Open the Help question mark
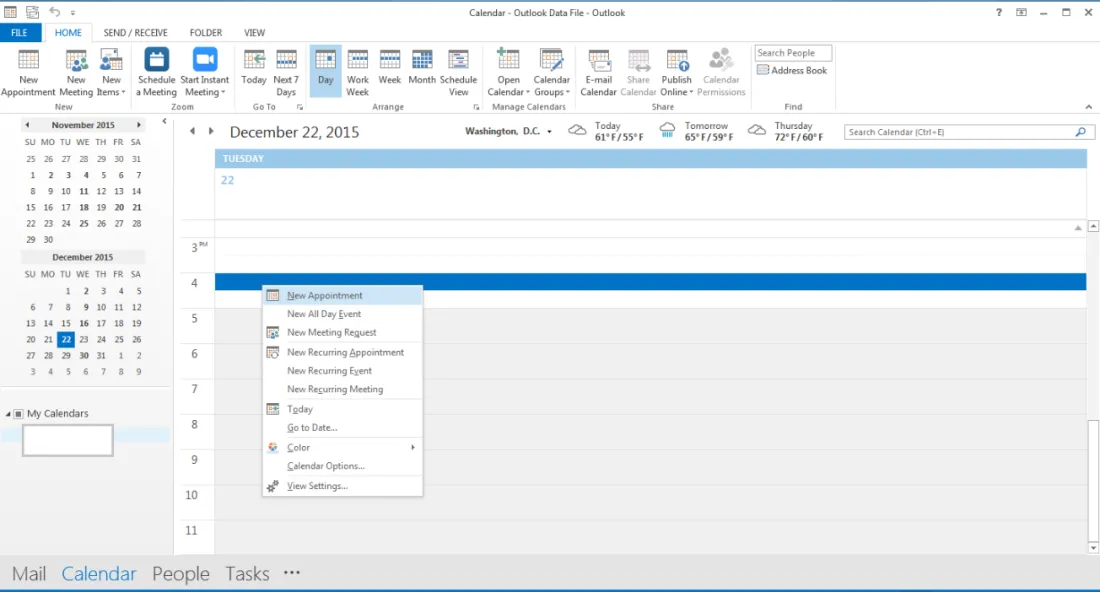The image size is (1100, 592). (x=999, y=12)
